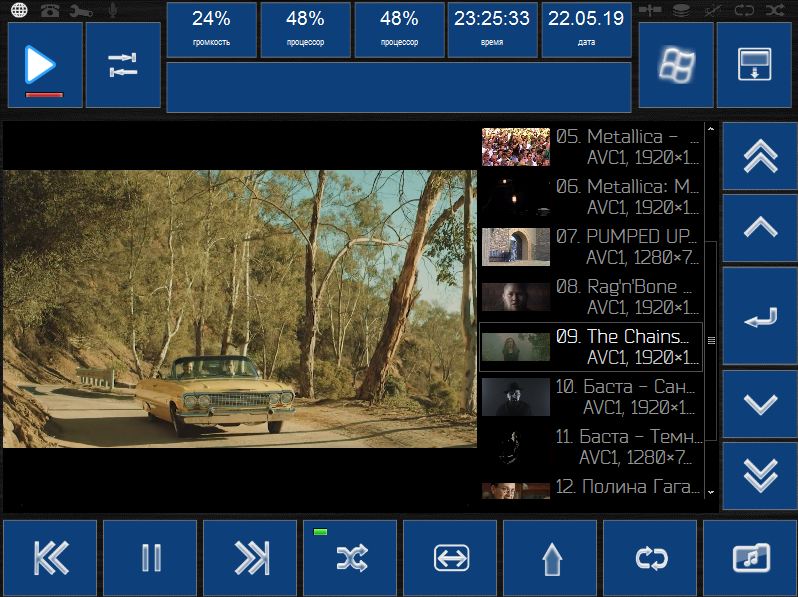Jump to the playlist end with double down arrows
The width and height of the screenshot is (798, 597).
pyautogui.click(x=760, y=476)
